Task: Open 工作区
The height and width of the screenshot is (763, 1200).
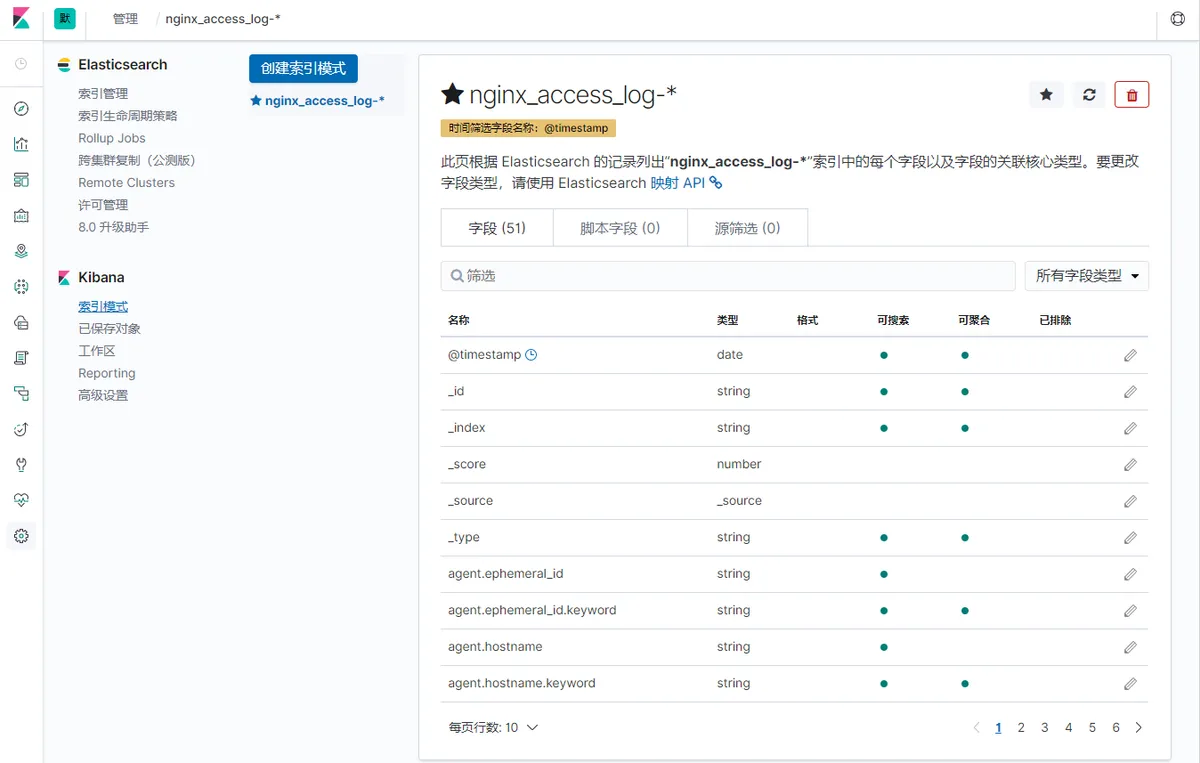Action: (97, 351)
